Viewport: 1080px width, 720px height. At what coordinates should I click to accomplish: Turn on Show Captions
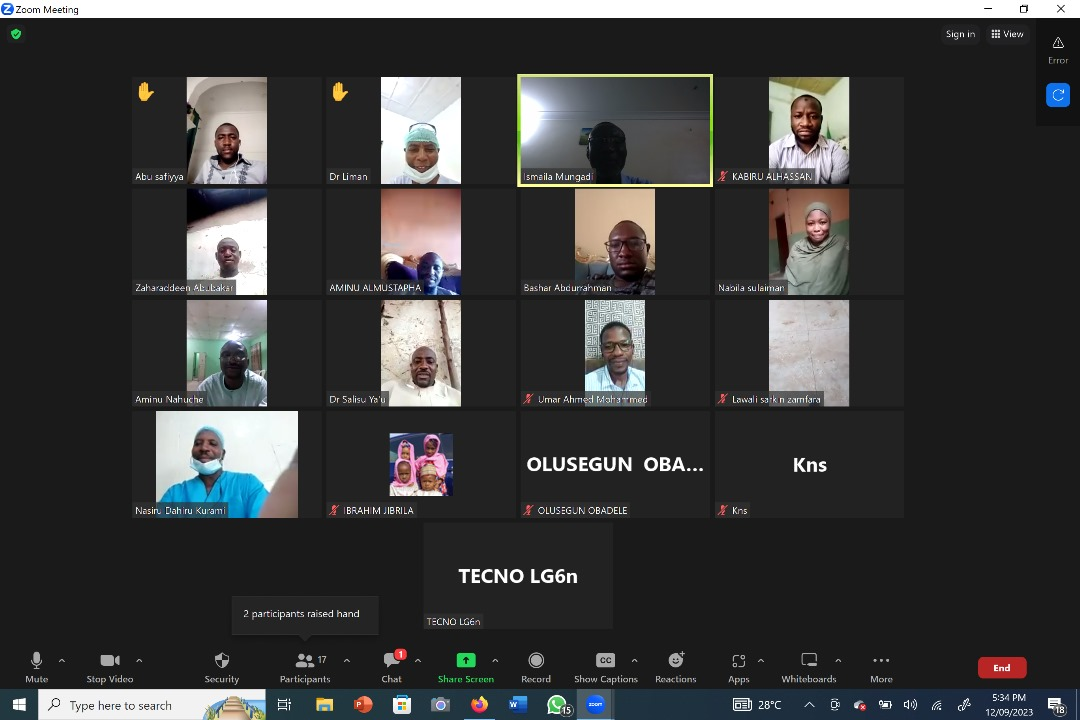point(605,660)
